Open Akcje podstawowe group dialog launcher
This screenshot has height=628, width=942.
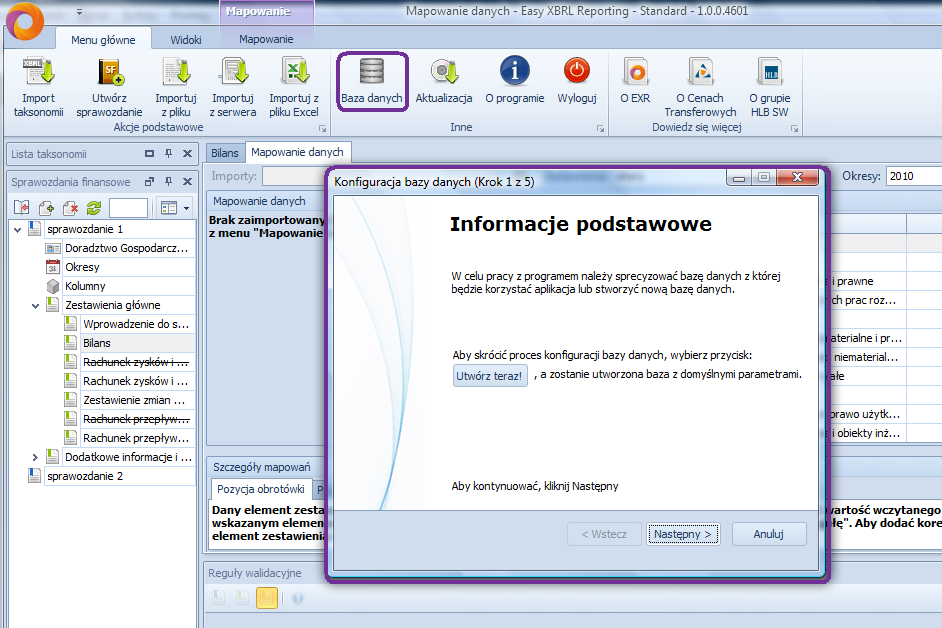(323, 129)
